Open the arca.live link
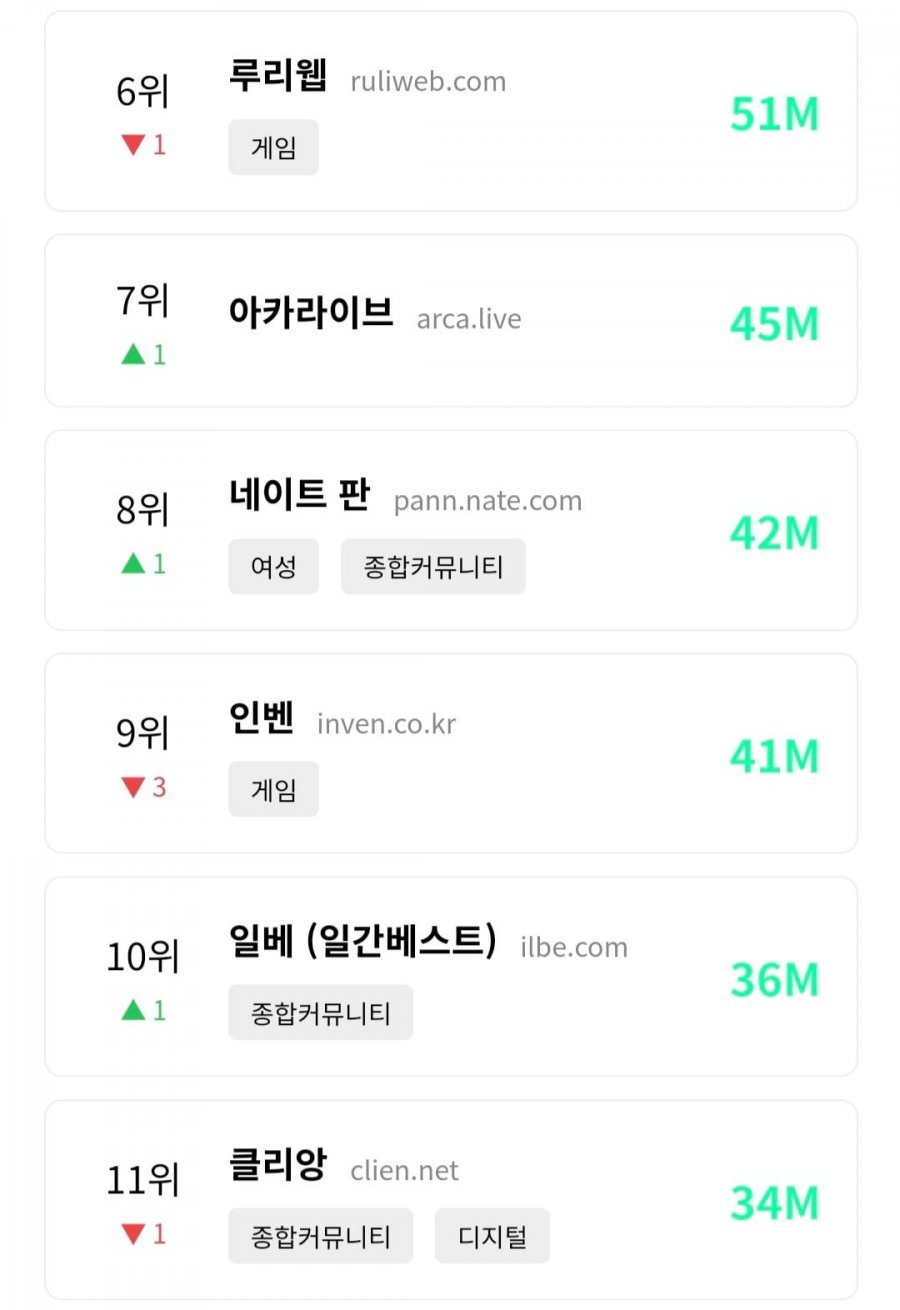The height and width of the screenshot is (1310, 900). click(x=469, y=319)
